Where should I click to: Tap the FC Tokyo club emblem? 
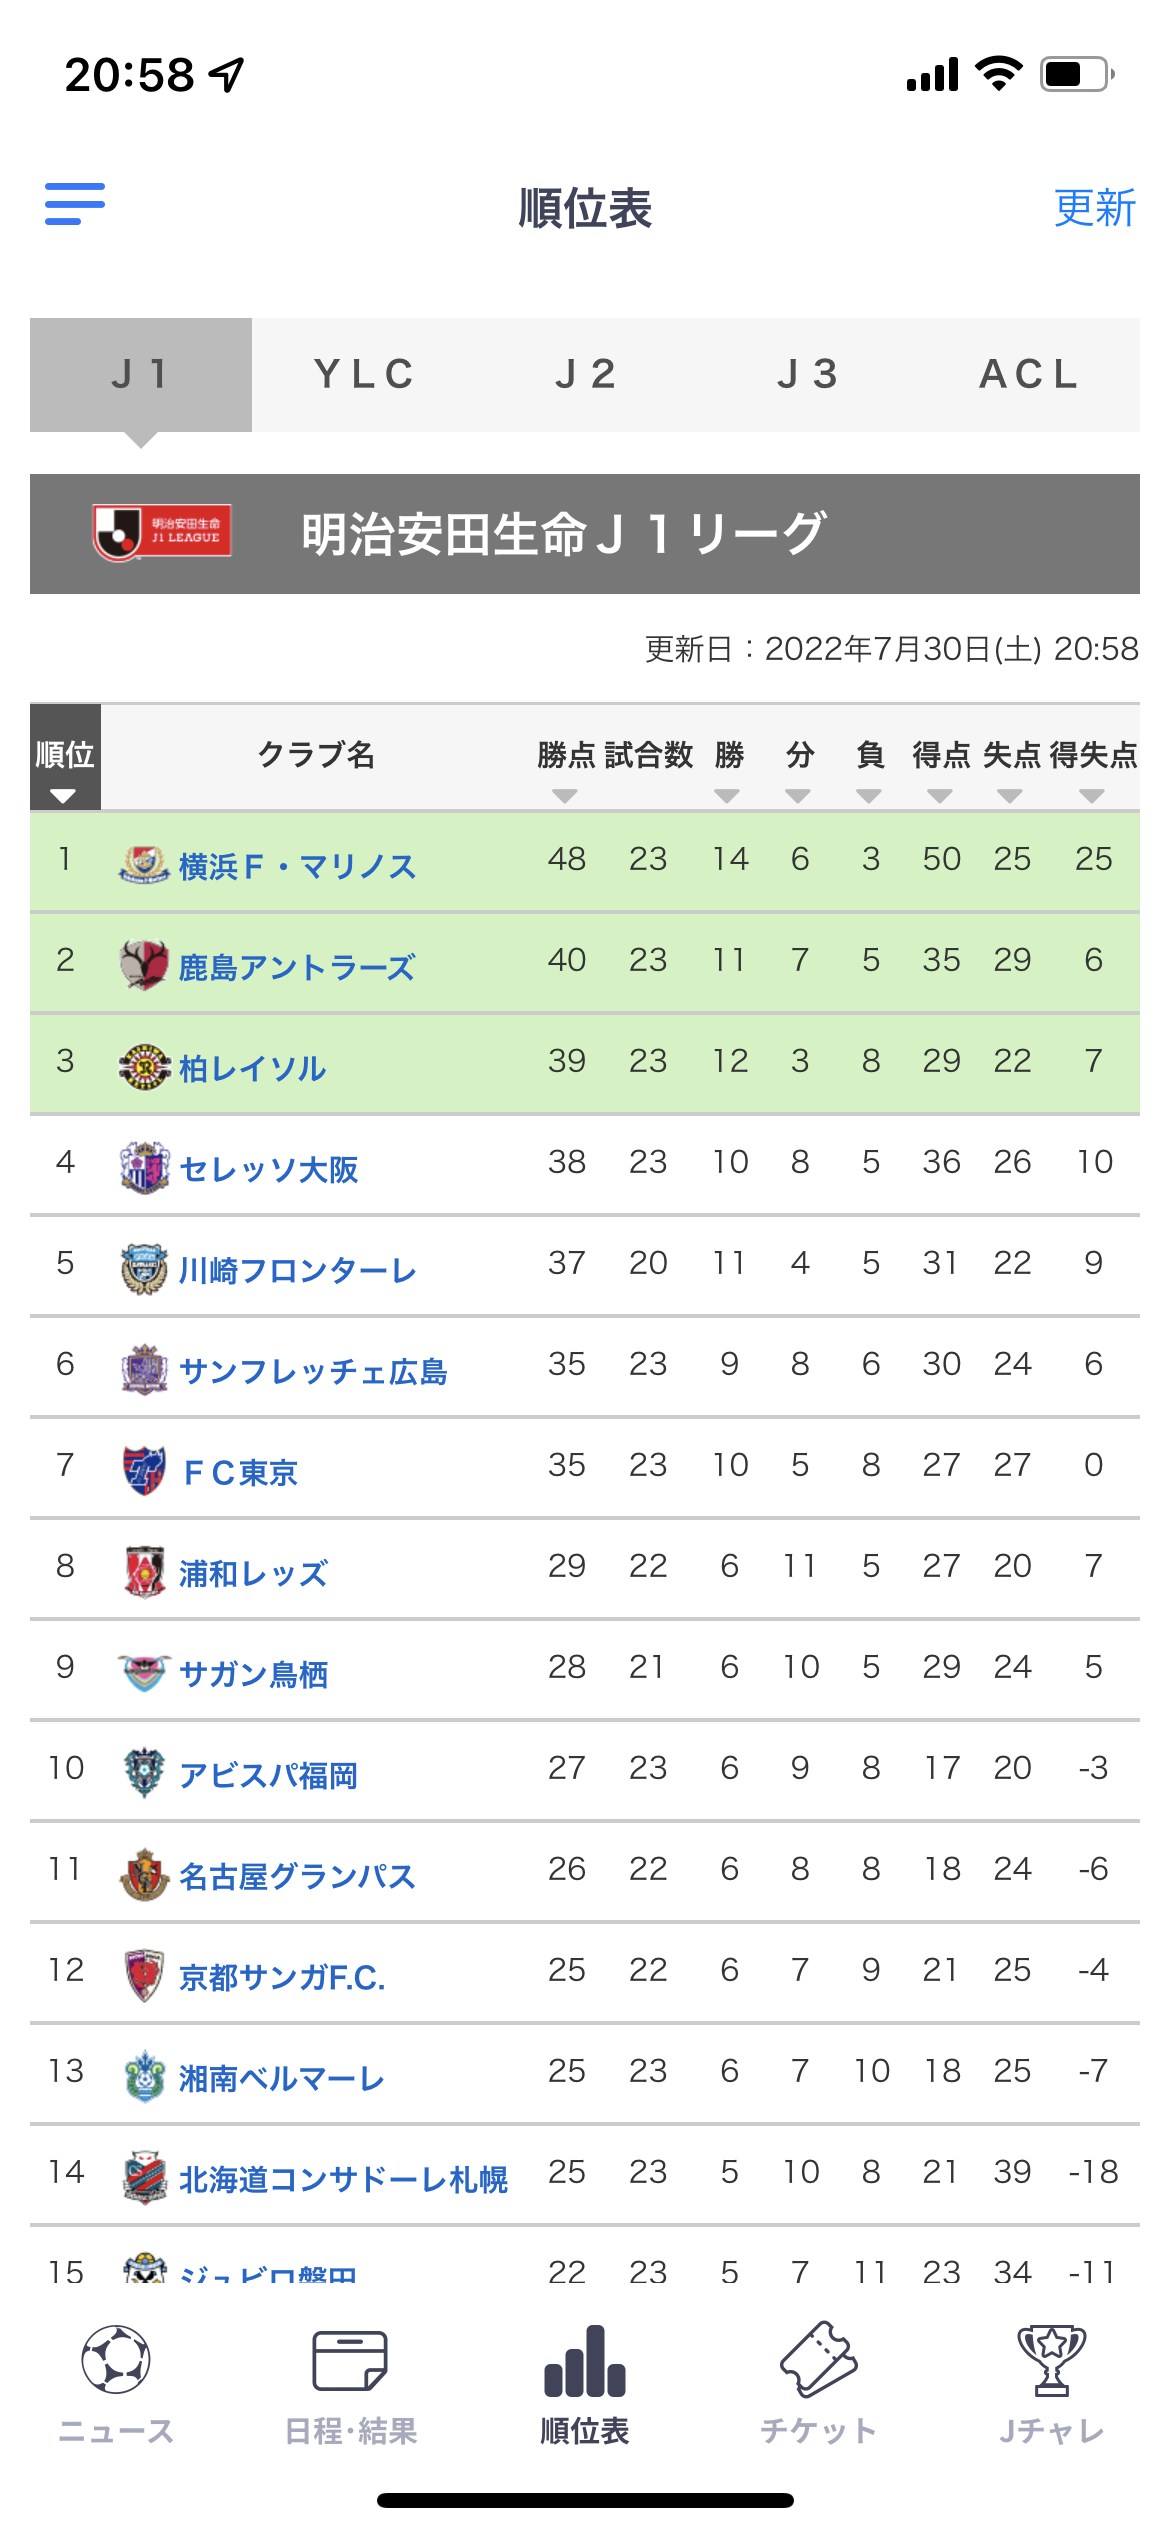[x=144, y=1470]
